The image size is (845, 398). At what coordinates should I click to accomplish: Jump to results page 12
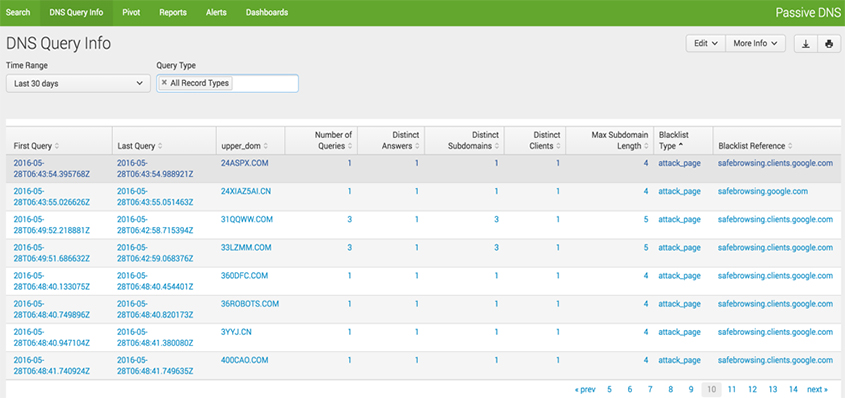[752, 389]
